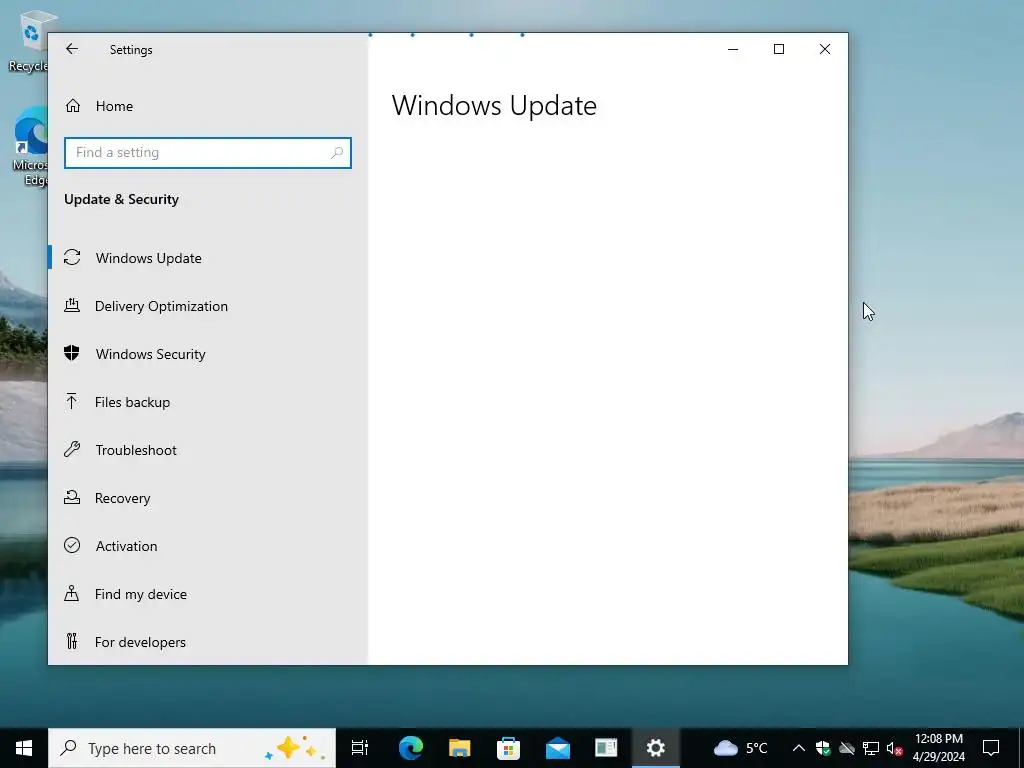Open the notification center icon
The image size is (1024, 768).
[x=991, y=748]
